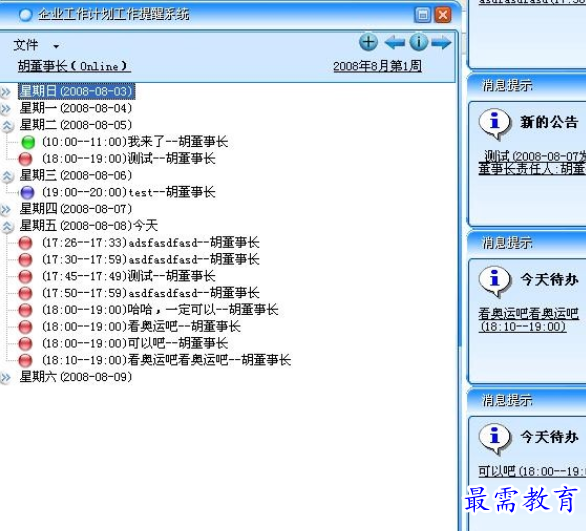This screenshot has width=586, height=531.
Task: Go to next week with right arrow
Action: point(441,42)
